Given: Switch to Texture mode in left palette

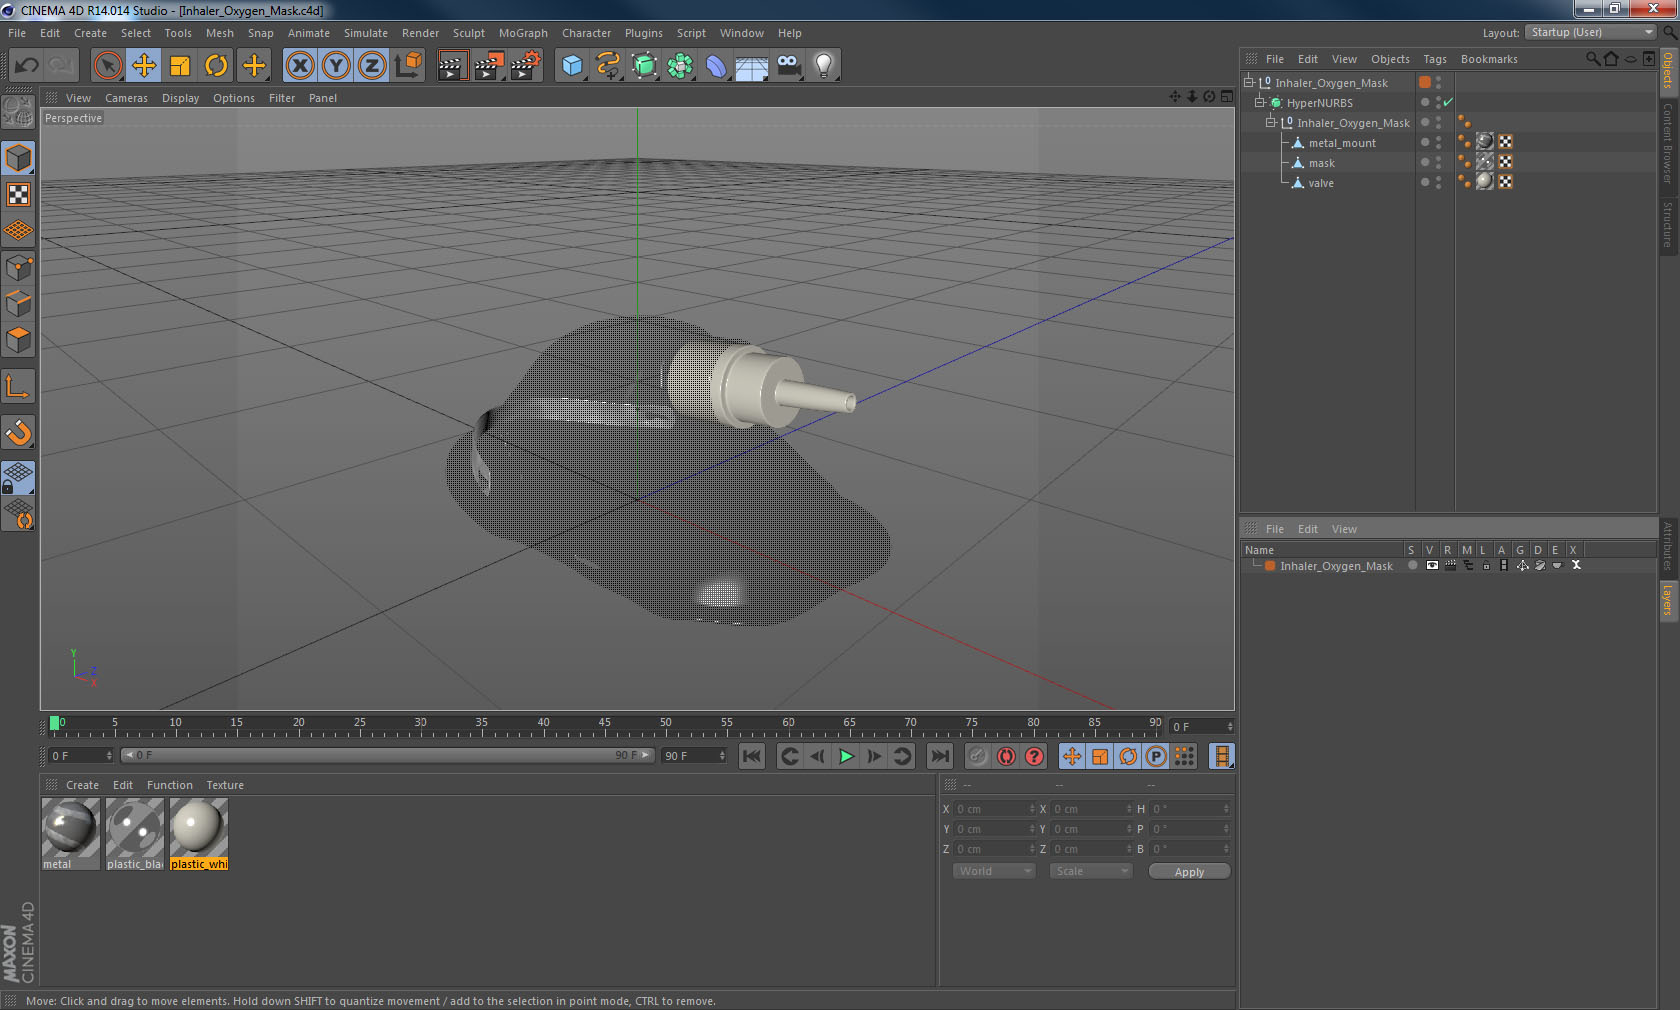Looking at the screenshot, I should tap(18, 195).
